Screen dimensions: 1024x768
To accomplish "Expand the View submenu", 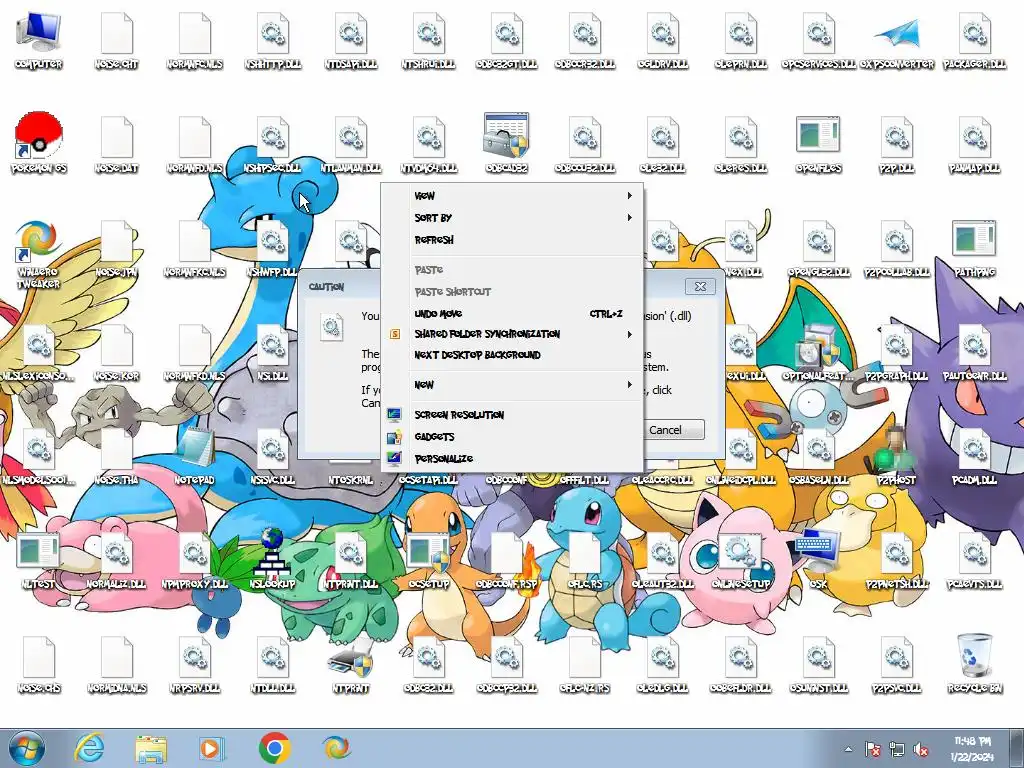I will click(512, 195).
